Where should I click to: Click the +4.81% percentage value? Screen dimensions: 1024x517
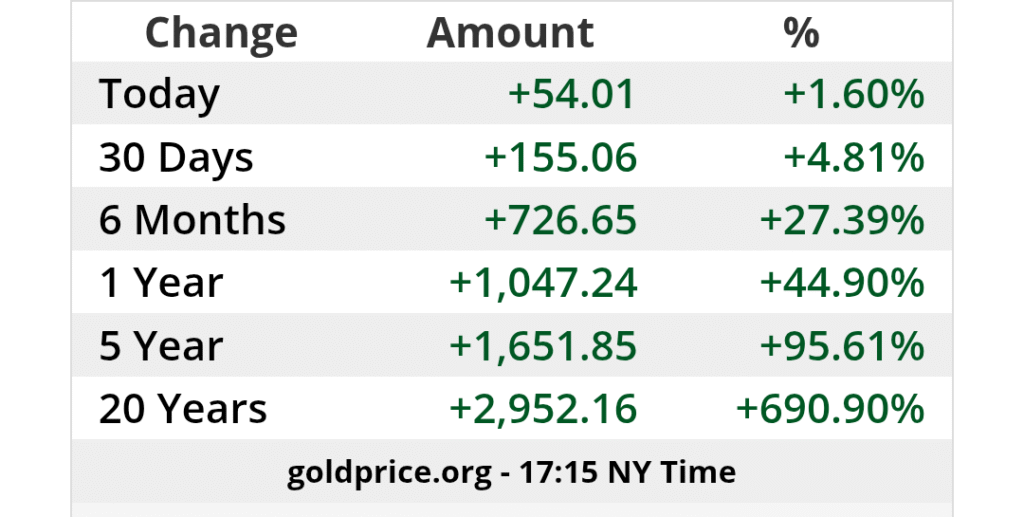(x=854, y=157)
